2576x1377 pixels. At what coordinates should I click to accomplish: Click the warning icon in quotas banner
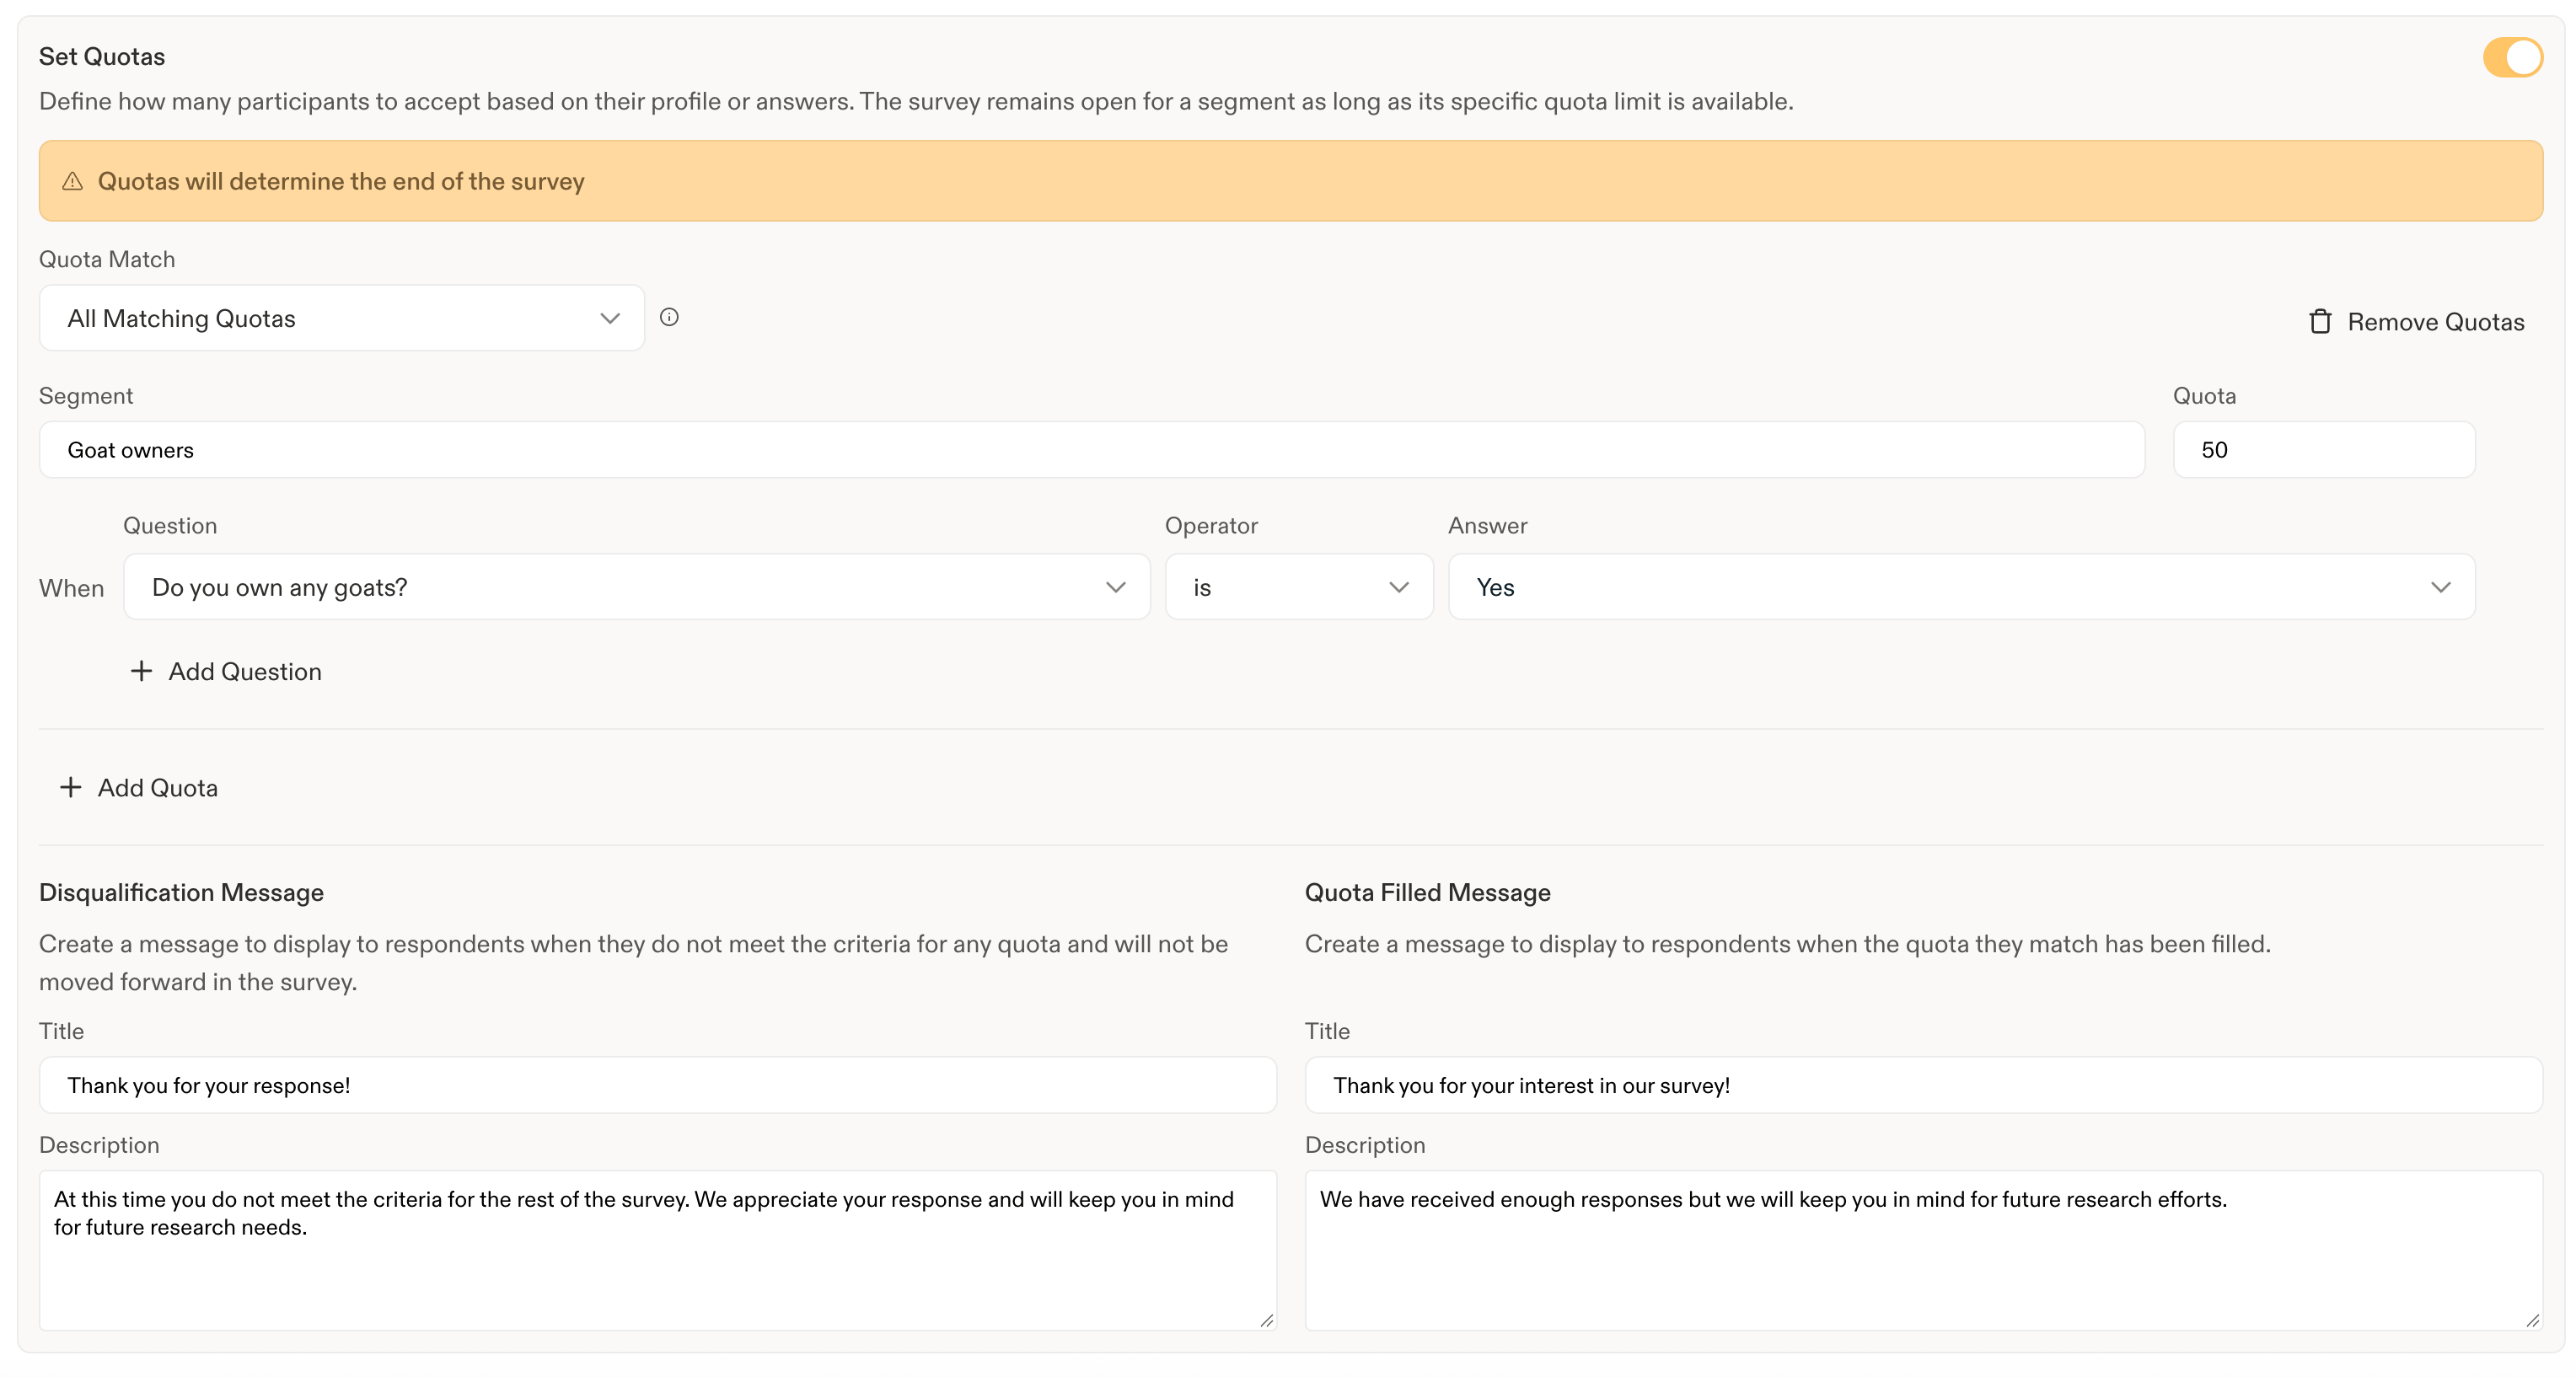72,181
